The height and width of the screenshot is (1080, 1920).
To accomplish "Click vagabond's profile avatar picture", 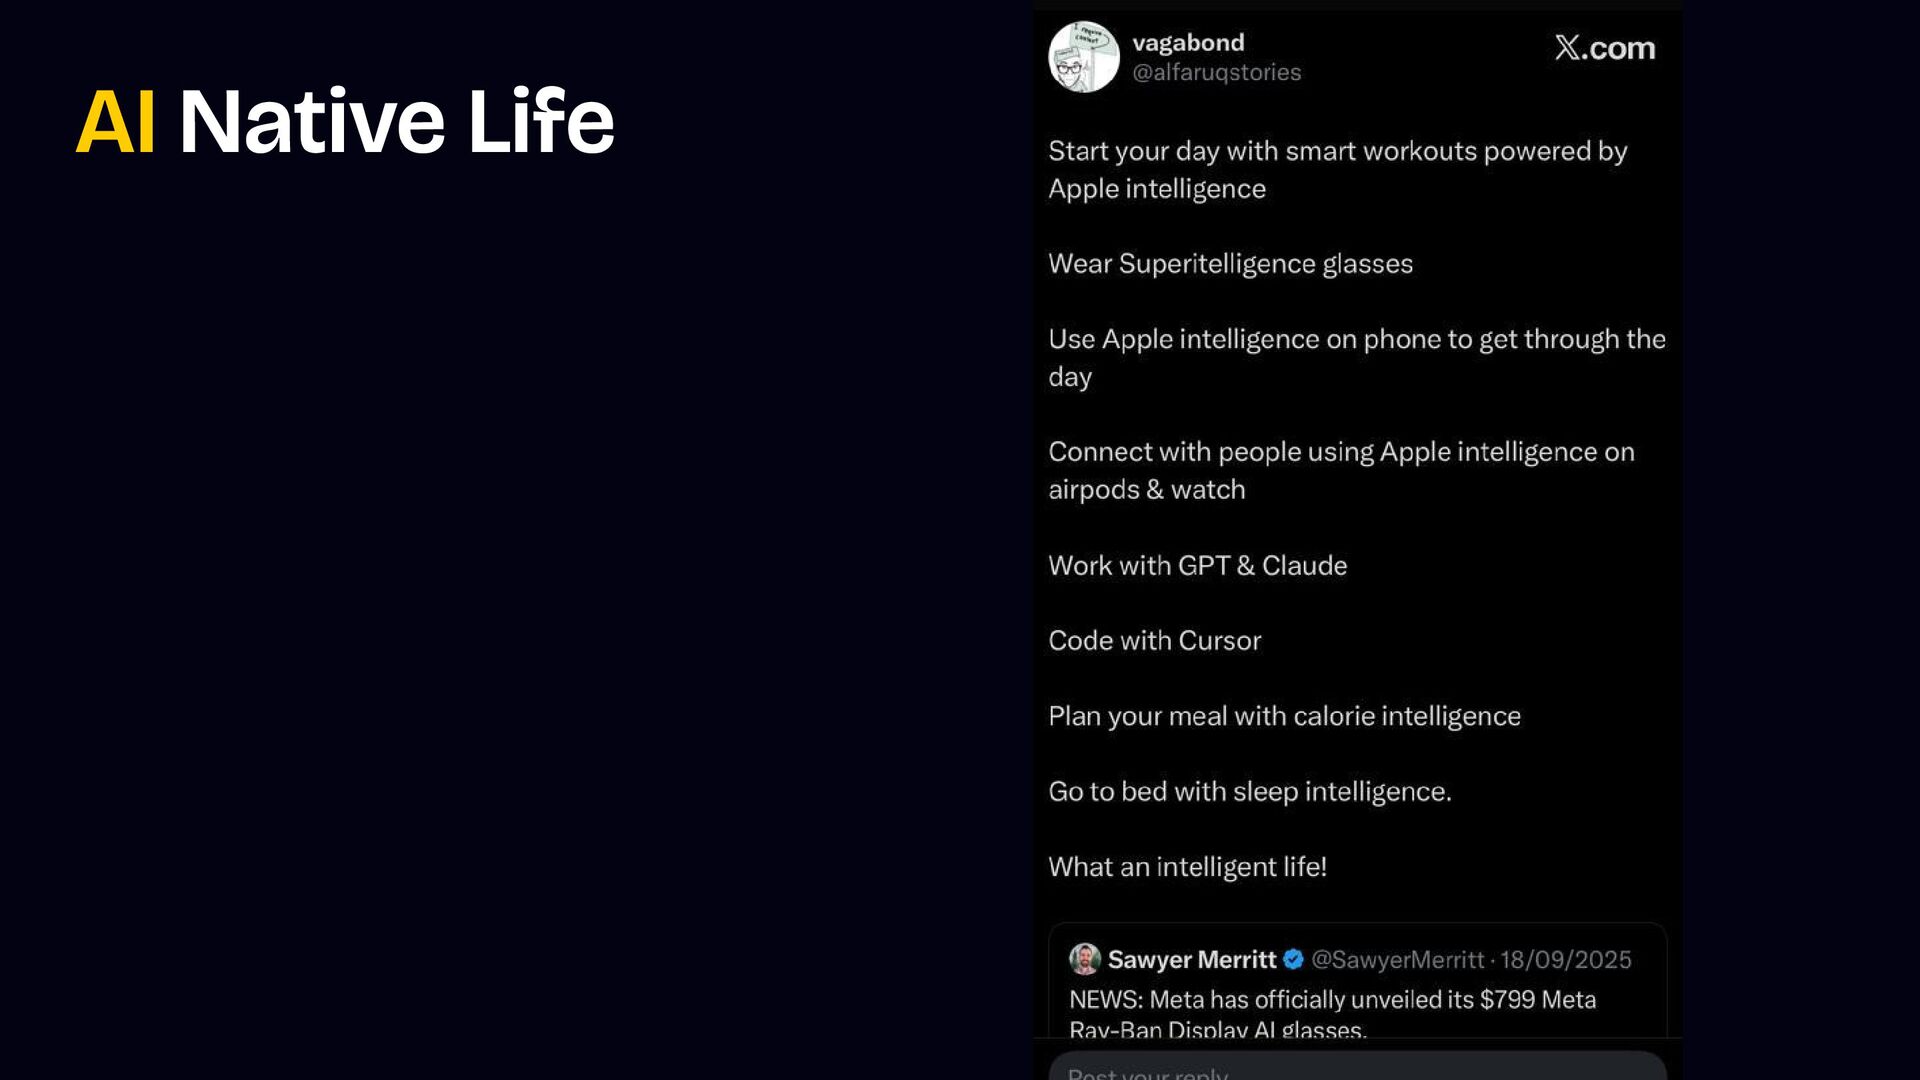I will tap(1083, 57).
